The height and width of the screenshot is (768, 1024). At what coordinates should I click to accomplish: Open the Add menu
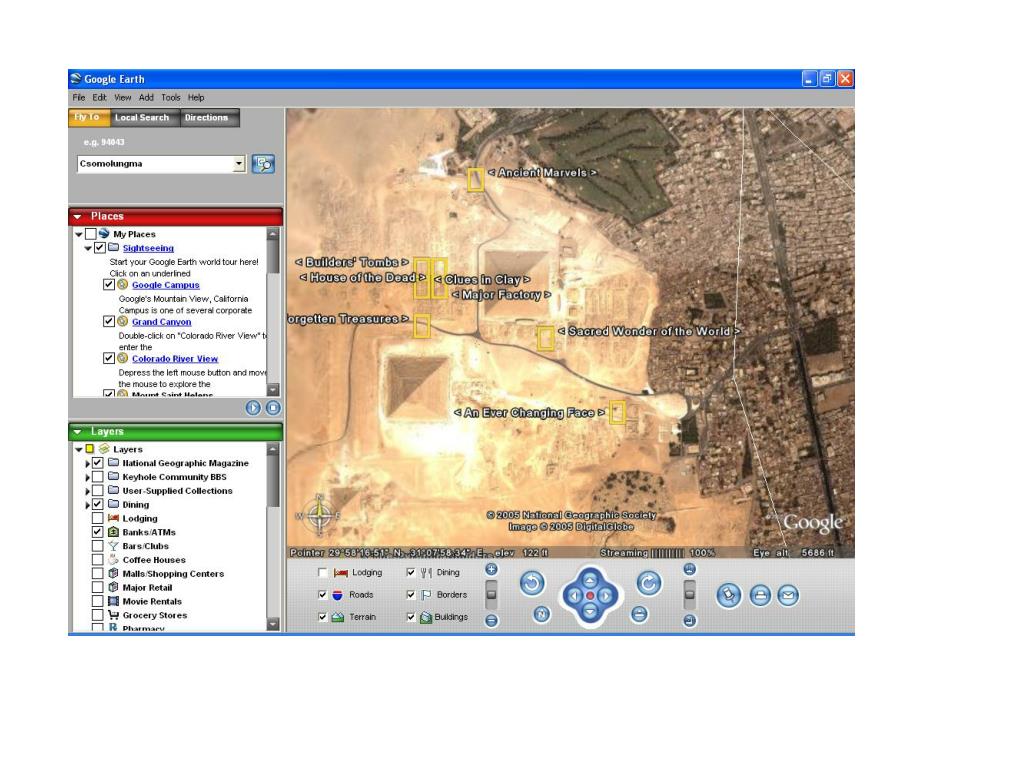tap(146, 97)
